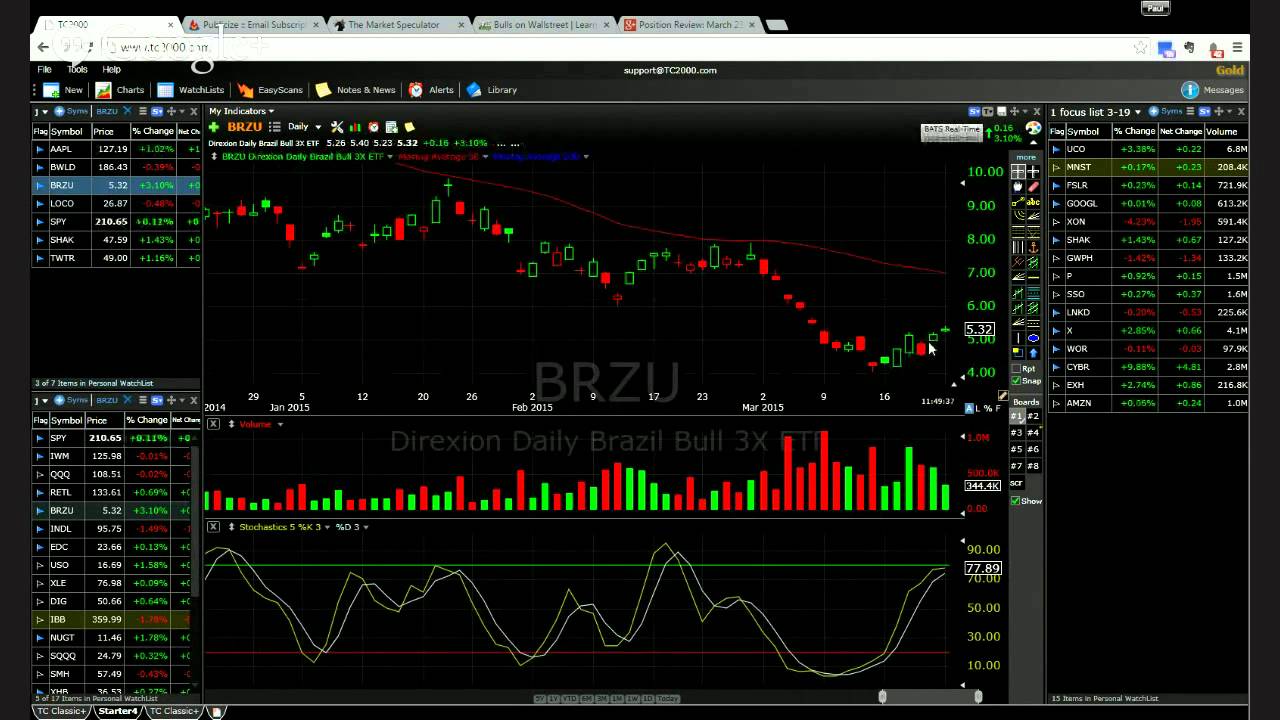
Task: Select the eraser drawing tool
Action: (1033, 187)
